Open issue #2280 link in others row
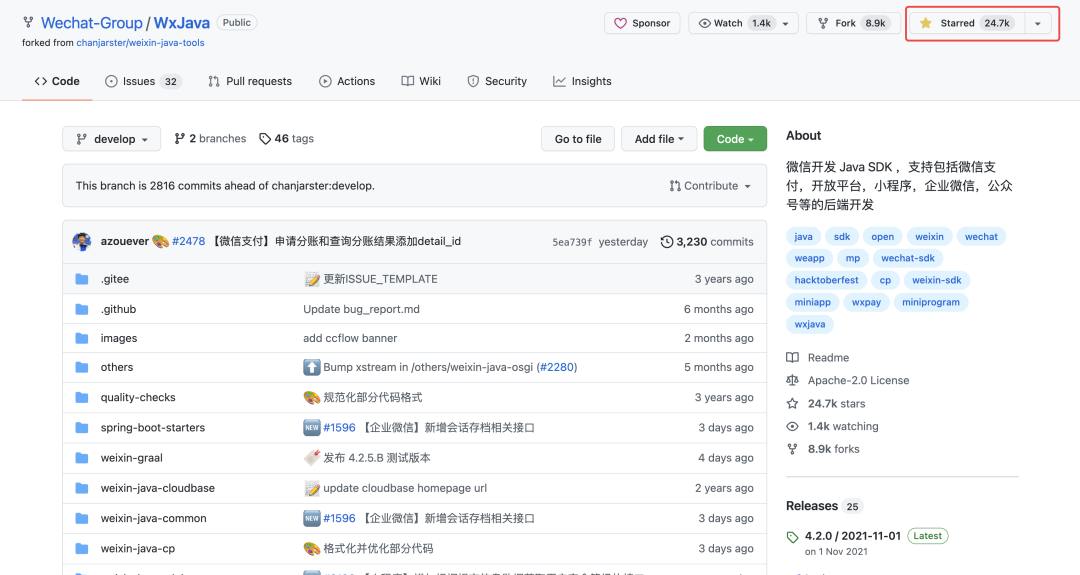 click(557, 367)
